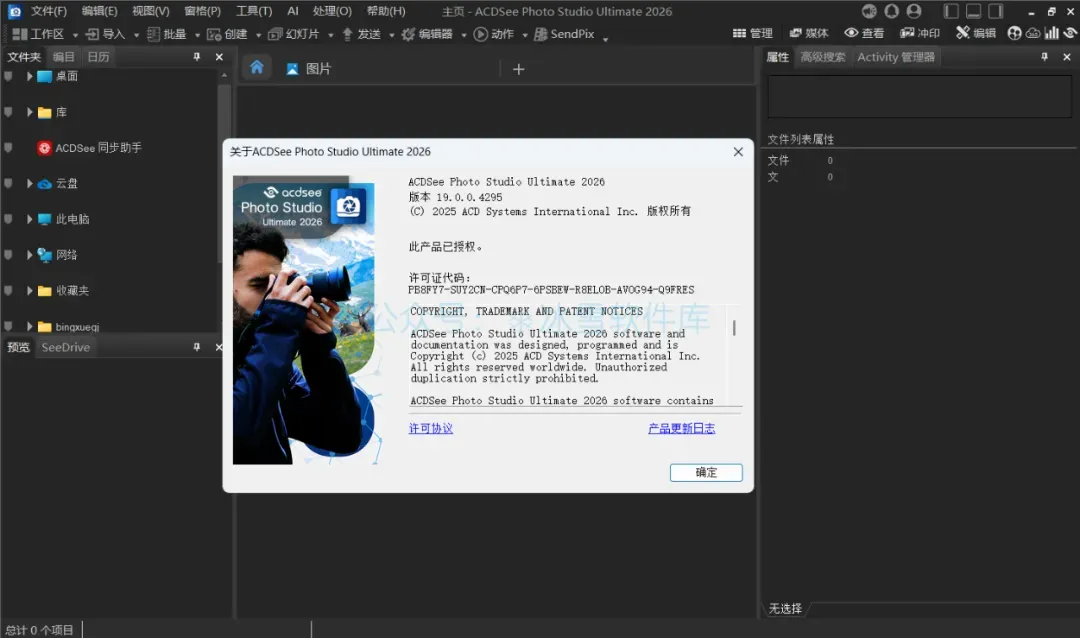Viewport: 1080px width, 638px height.
Task: Switch to the 高级搜索 tab
Action: point(822,57)
